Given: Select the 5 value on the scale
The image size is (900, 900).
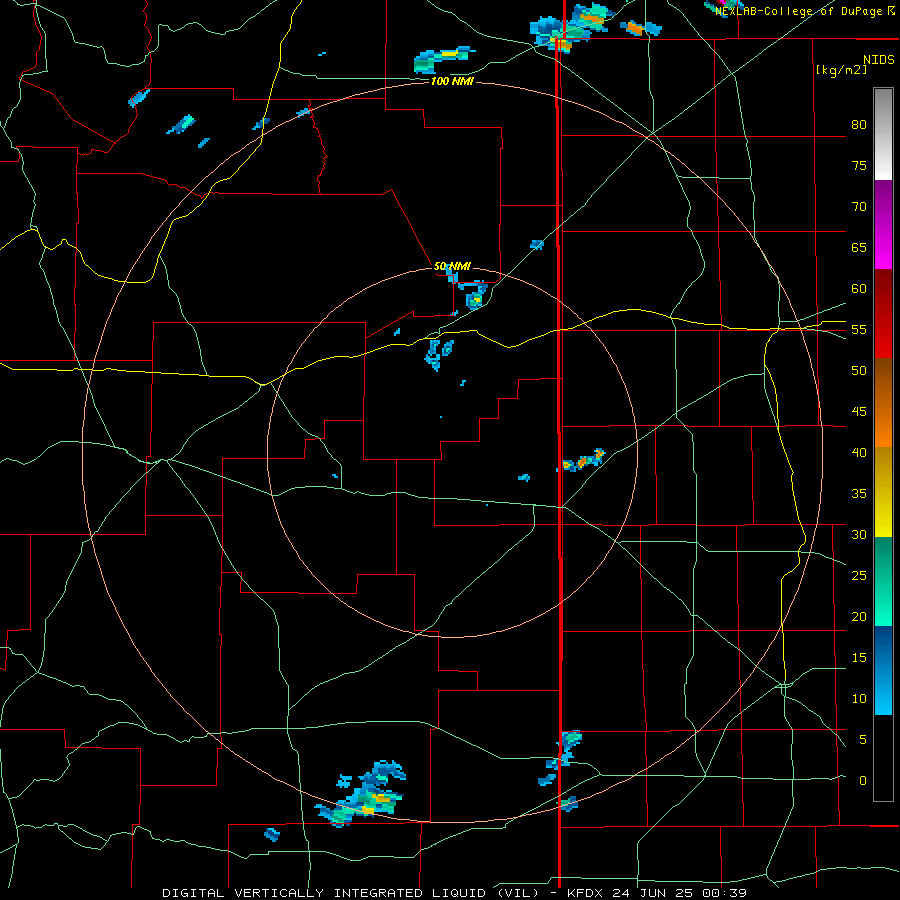Looking at the screenshot, I should [x=863, y=739].
